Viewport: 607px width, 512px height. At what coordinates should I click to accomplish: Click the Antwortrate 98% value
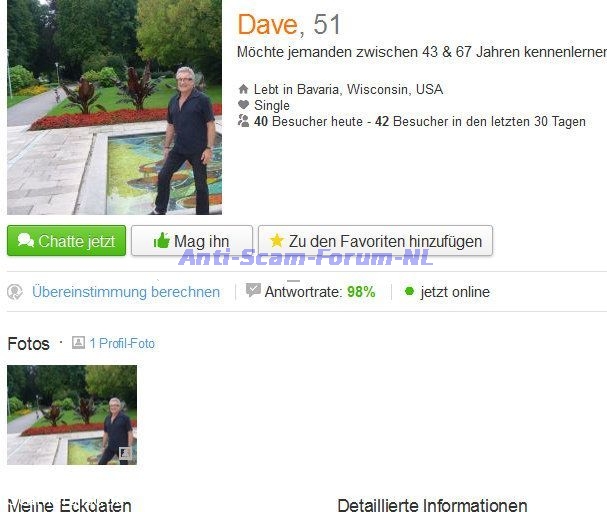361,292
